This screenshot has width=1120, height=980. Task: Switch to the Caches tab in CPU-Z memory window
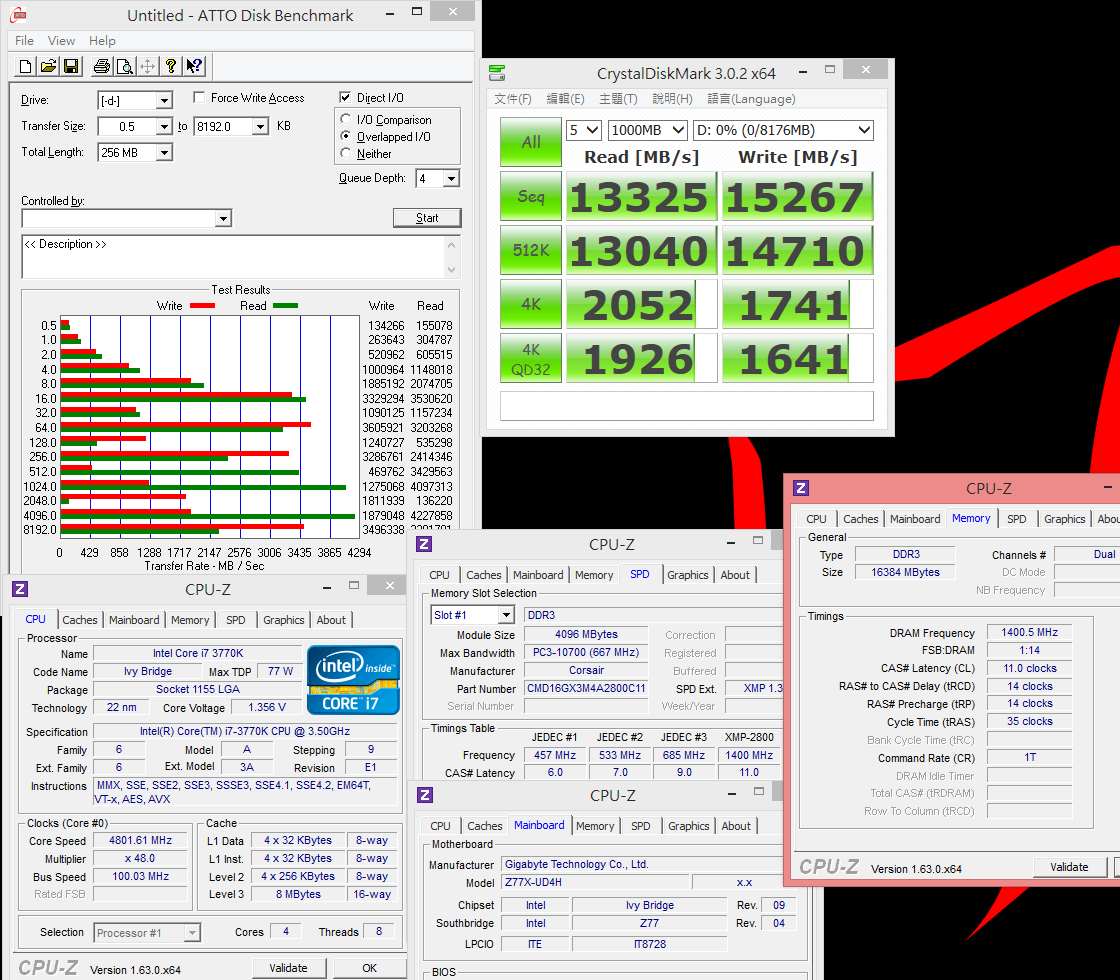(860, 519)
